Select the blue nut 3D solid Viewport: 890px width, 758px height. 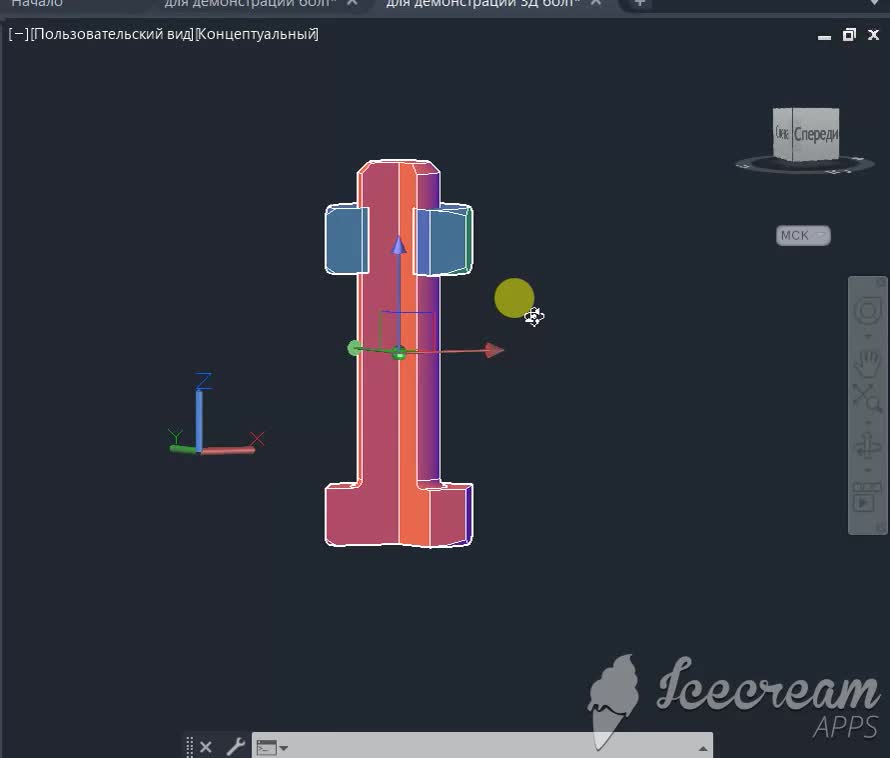click(346, 240)
